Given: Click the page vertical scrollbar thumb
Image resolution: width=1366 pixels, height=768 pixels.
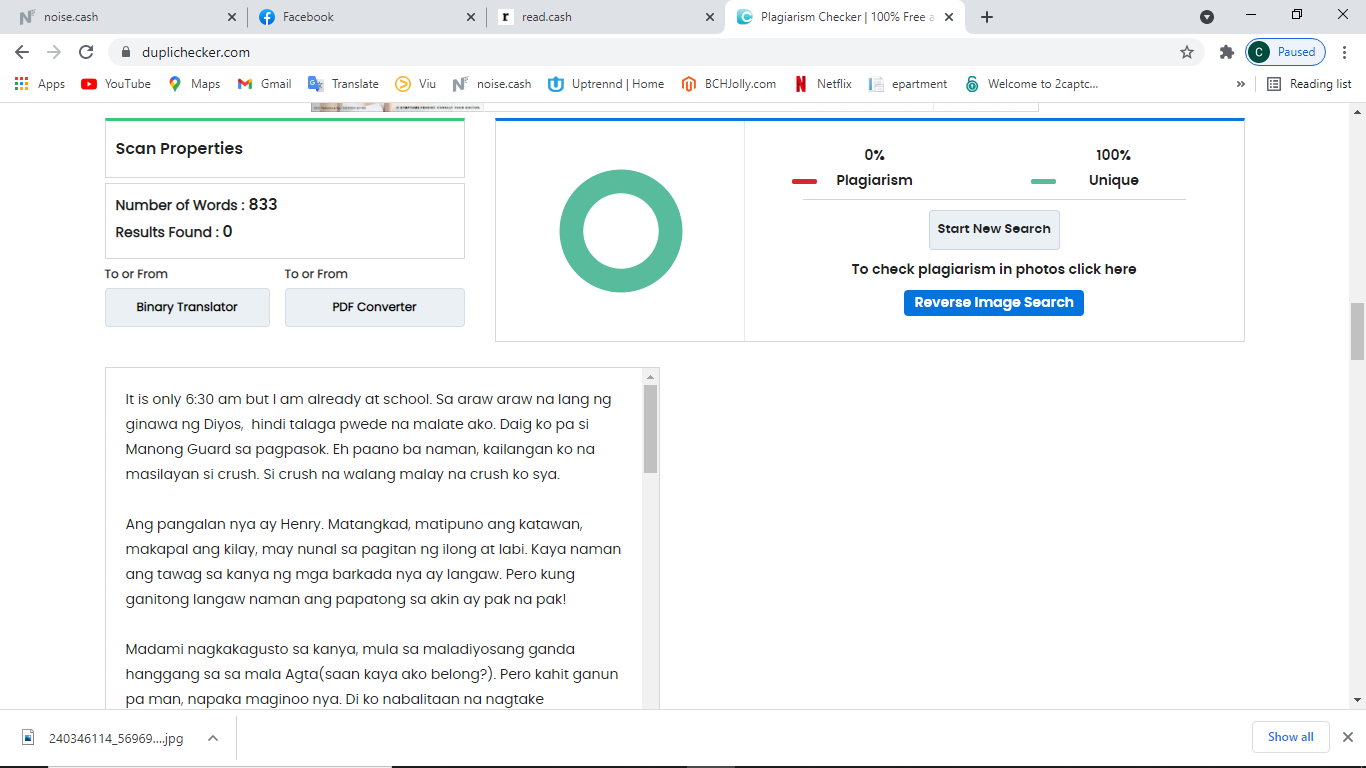Looking at the screenshot, I should coord(1357,331).
